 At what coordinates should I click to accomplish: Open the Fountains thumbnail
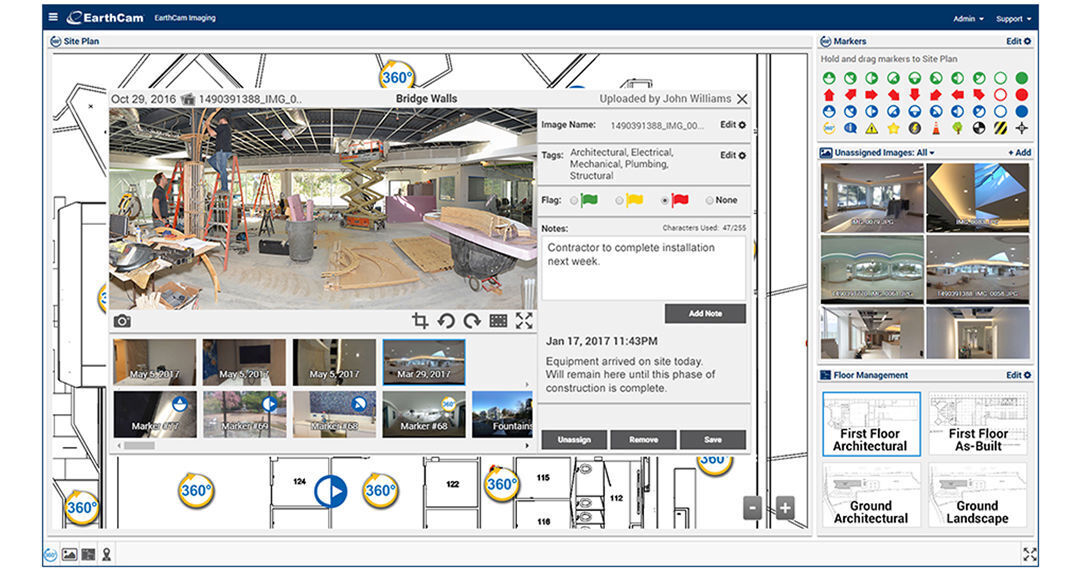(502, 414)
